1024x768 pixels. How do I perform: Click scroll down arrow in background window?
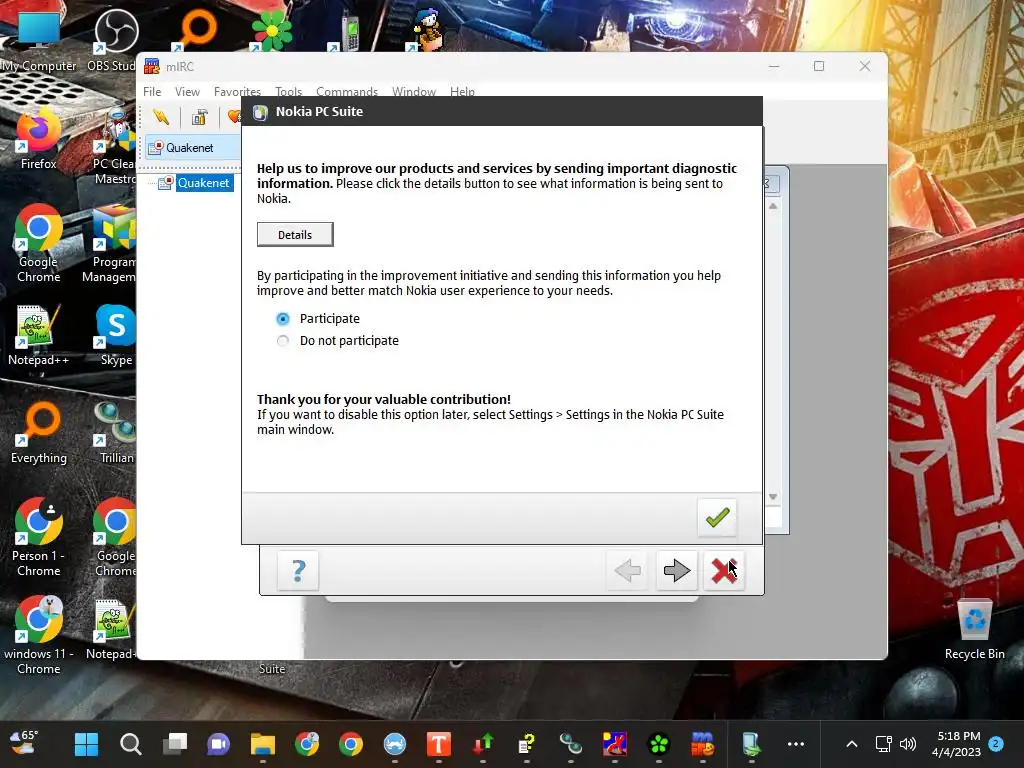click(x=773, y=497)
